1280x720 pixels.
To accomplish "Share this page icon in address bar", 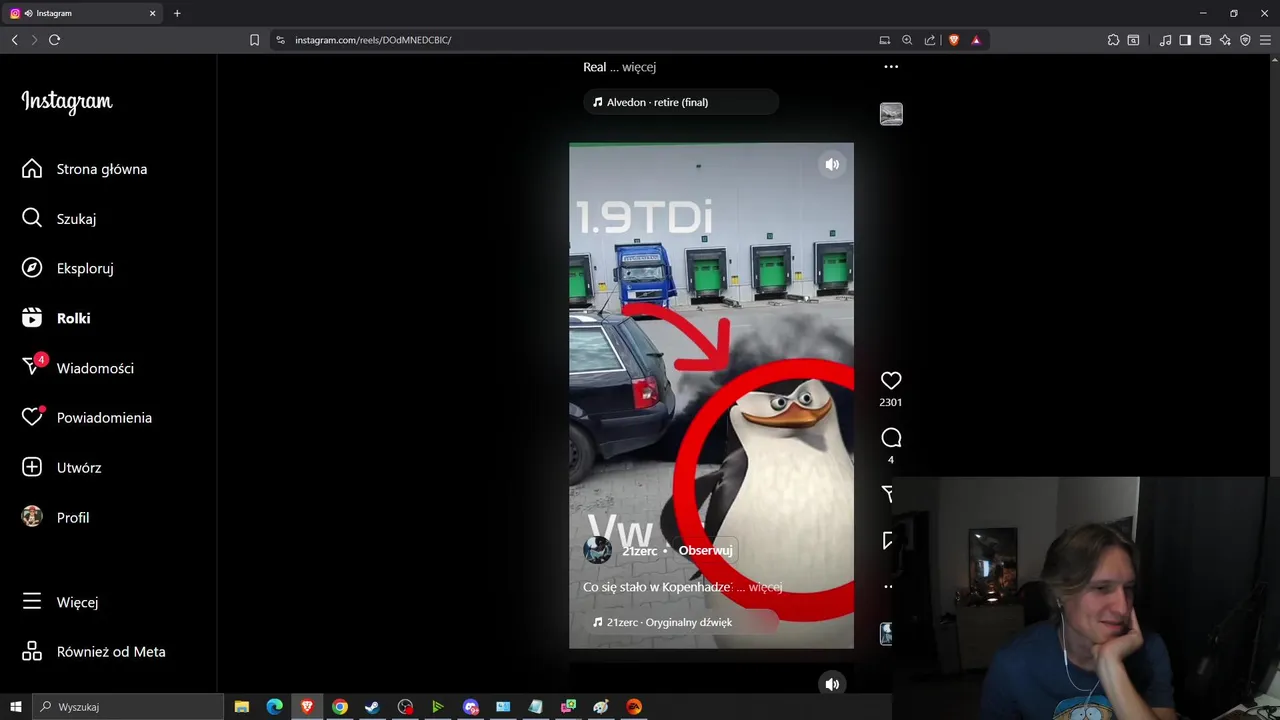I will (x=930, y=40).
